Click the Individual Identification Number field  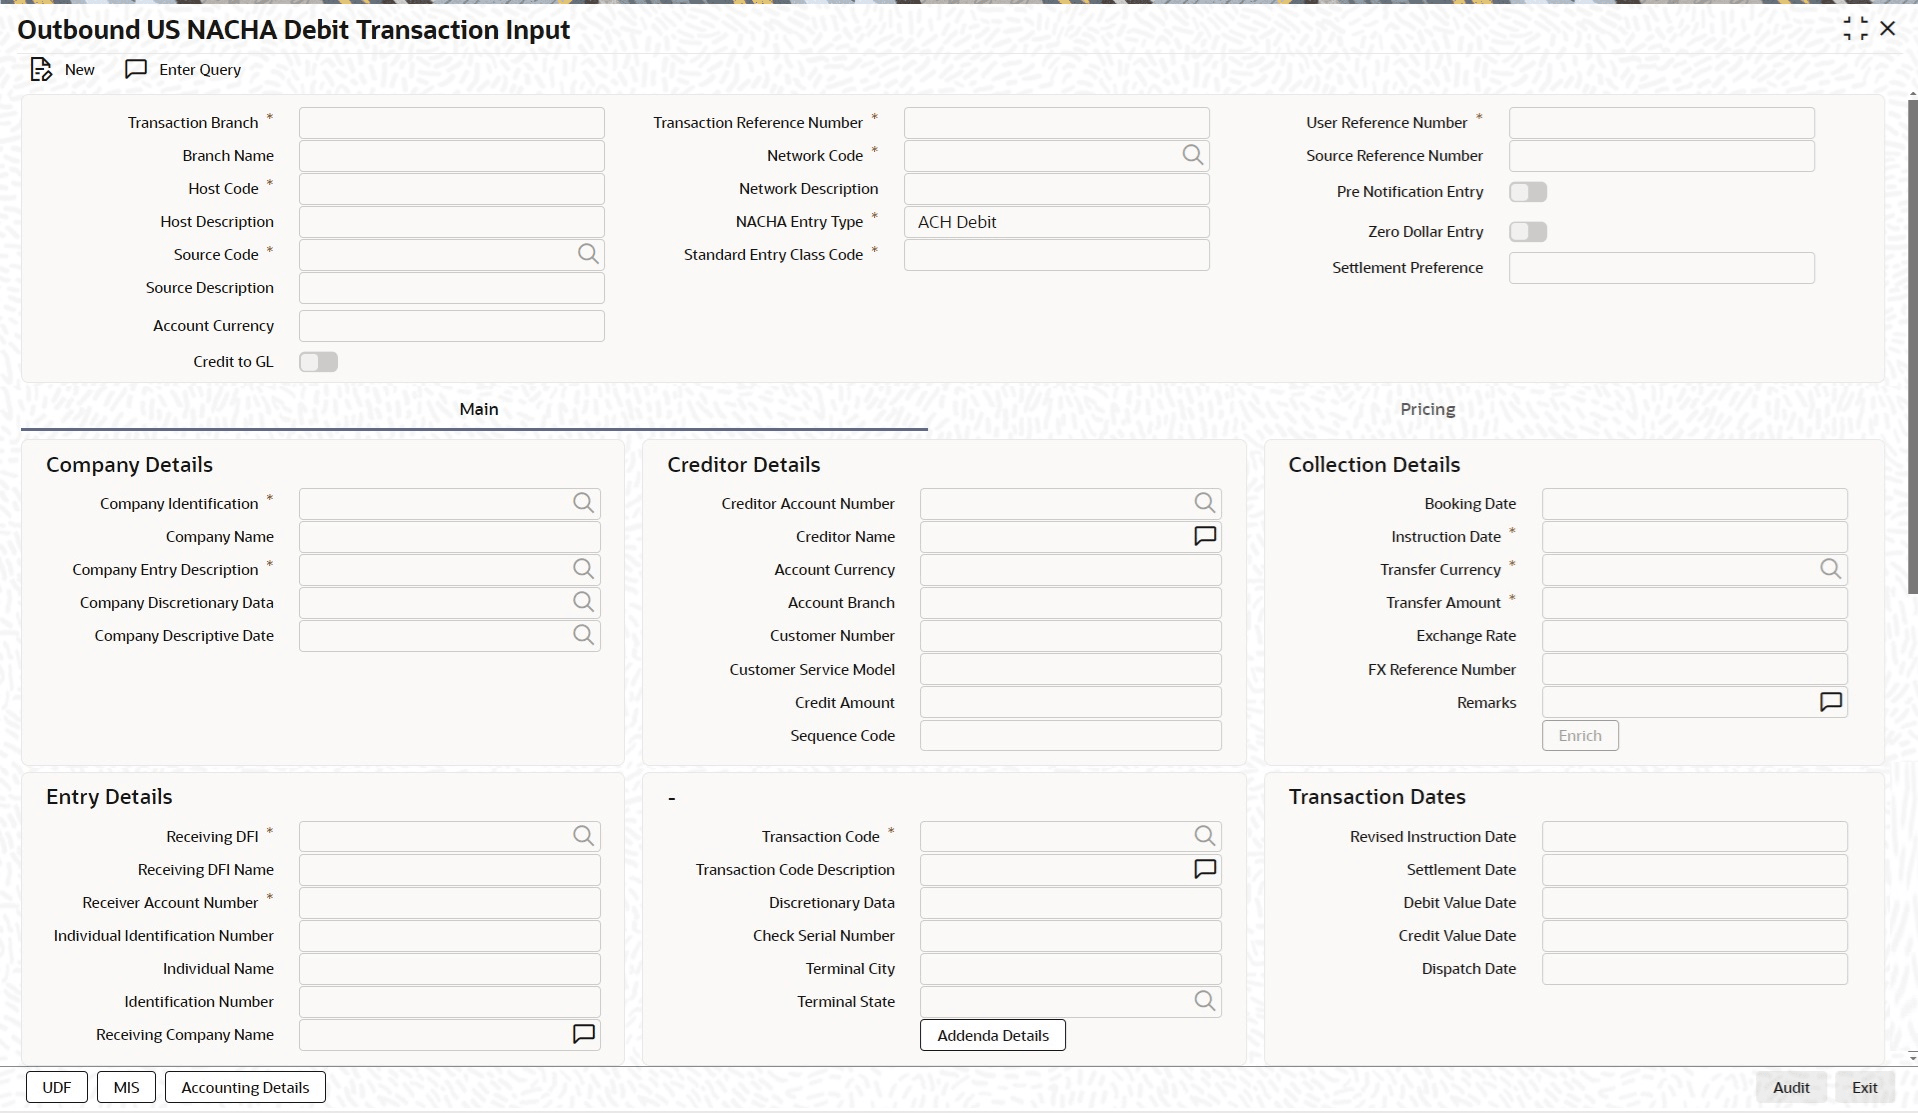coord(449,936)
